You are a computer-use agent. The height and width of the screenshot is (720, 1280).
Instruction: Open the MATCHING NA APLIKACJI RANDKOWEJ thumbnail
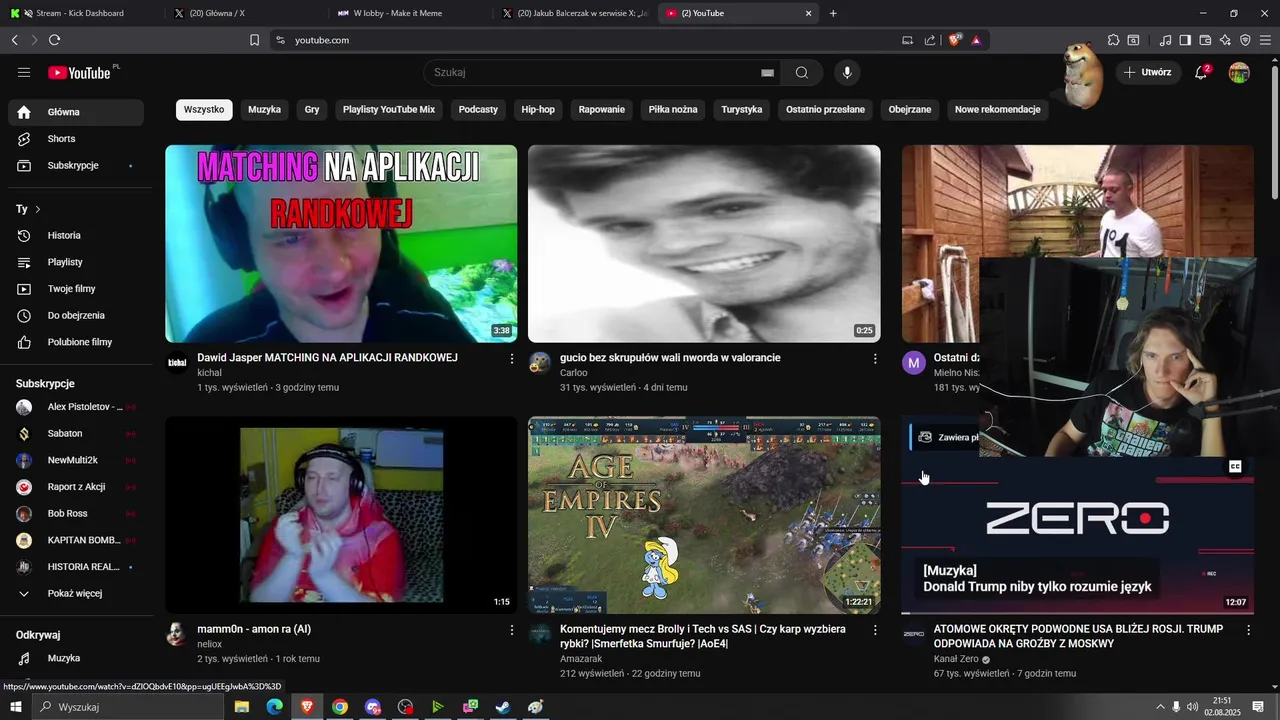pyautogui.click(x=341, y=244)
